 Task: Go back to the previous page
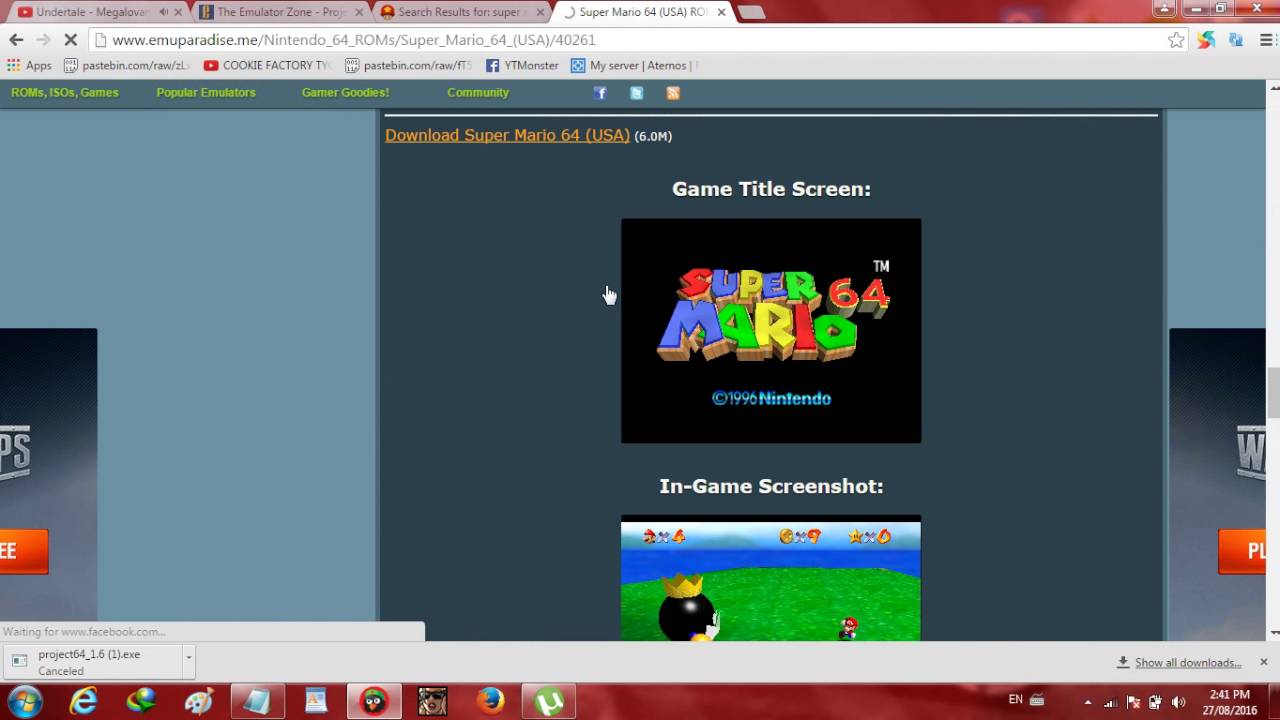coord(16,40)
